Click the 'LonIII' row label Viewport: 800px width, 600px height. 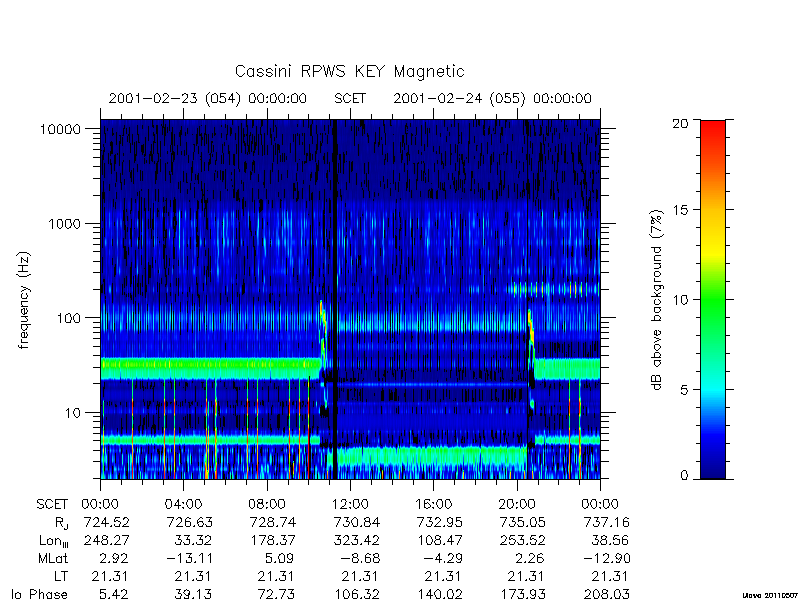pyautogui.click(x=54, y=541)
